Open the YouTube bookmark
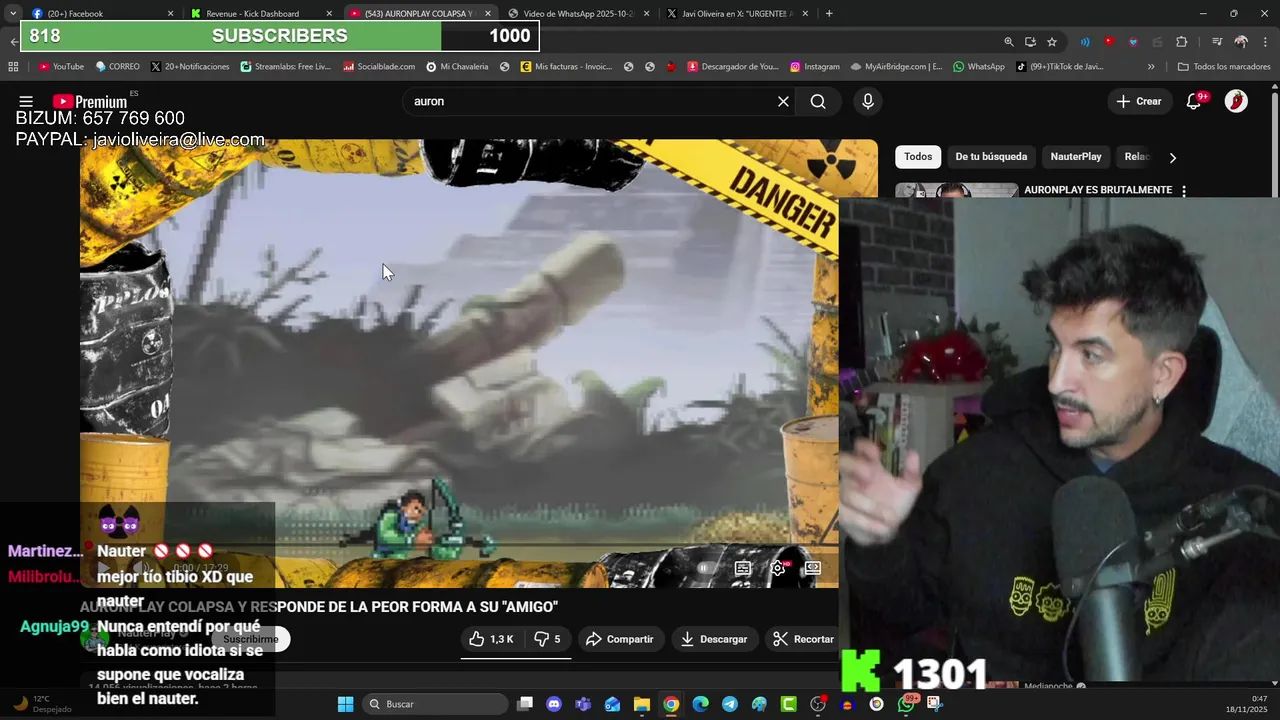The height and width of the screenshot is (720, 1280). [x=61, y=67]
